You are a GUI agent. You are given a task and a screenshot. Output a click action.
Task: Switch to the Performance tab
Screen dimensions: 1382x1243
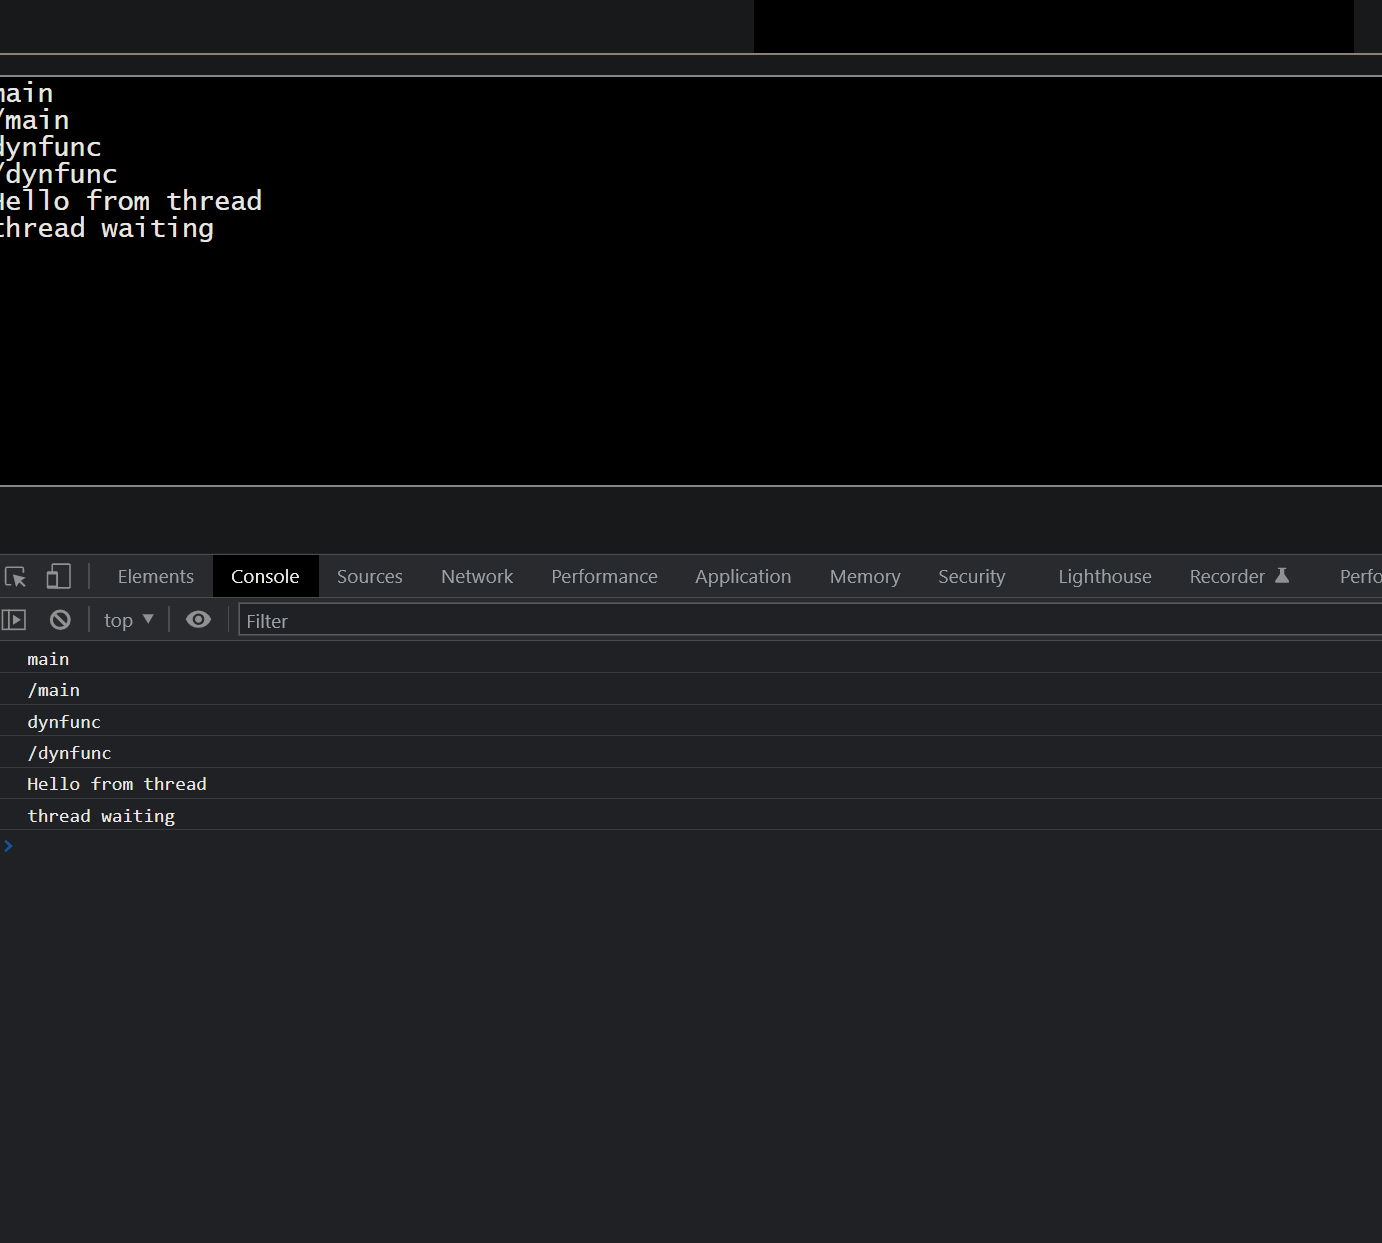(604, 576)
